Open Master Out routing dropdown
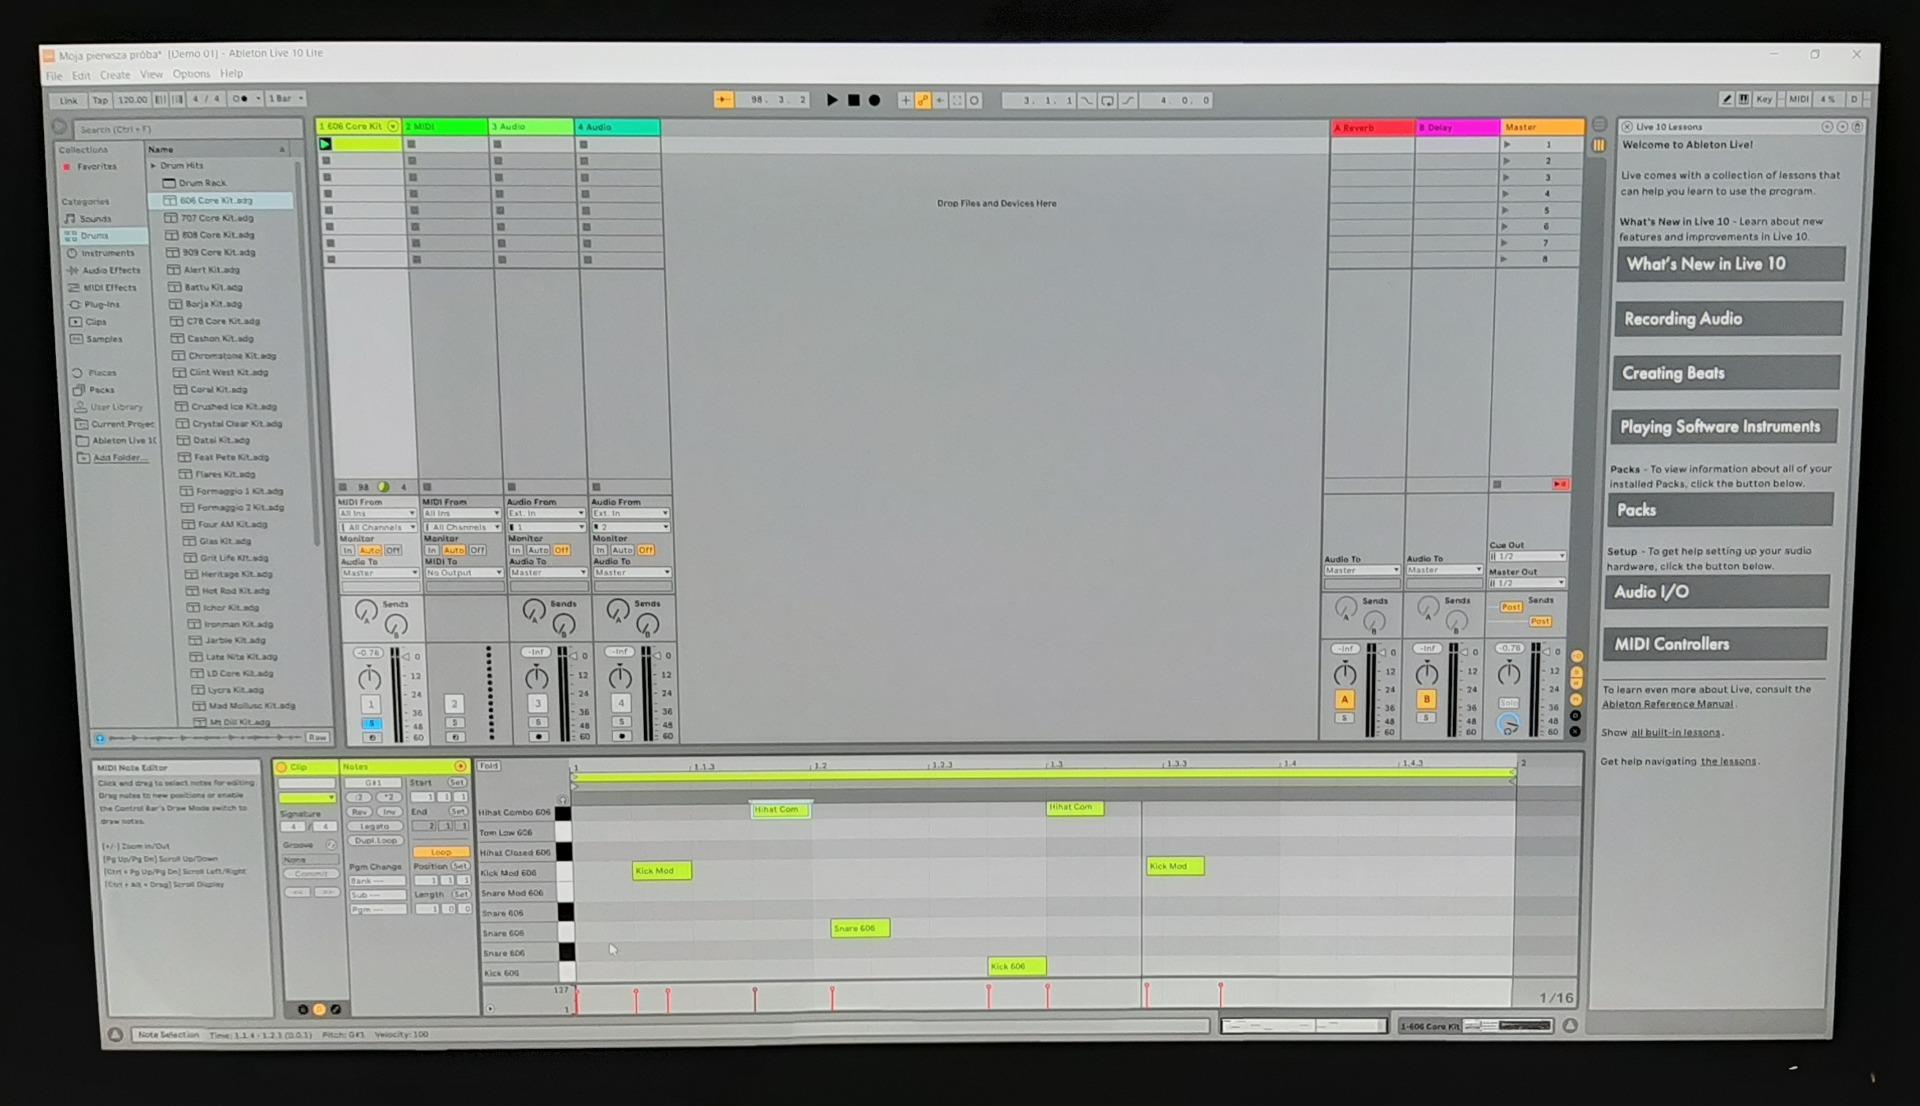 click(1527, 583)
